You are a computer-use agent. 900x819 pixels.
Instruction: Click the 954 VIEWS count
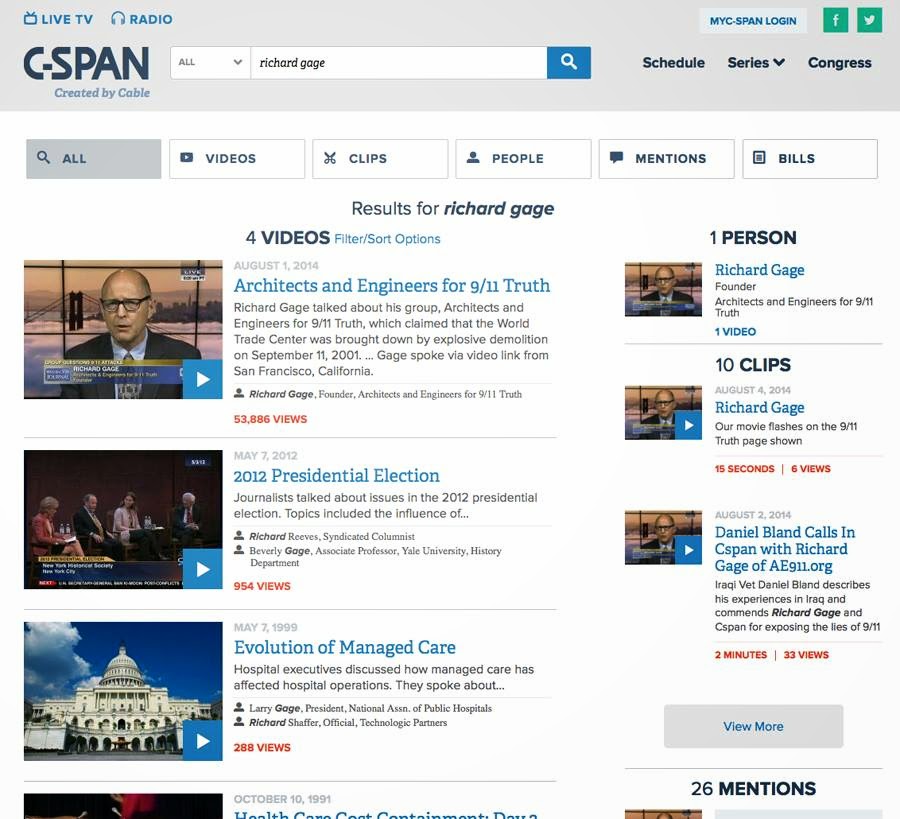[262, 586]
